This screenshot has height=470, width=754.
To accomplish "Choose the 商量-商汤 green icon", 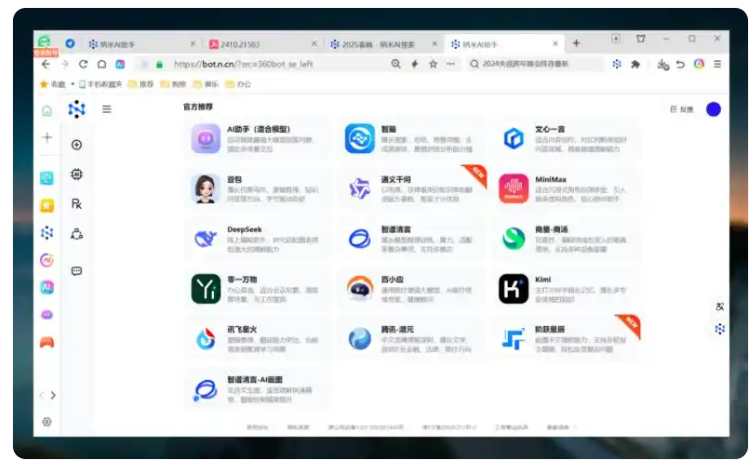I will click(514, 239).
